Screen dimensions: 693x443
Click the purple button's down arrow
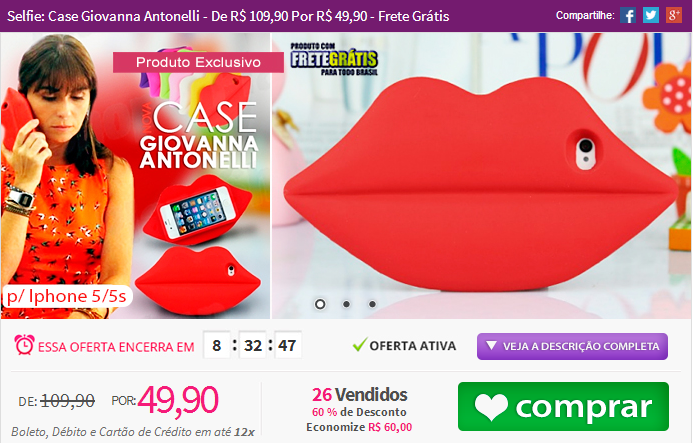tap(491, 345)
